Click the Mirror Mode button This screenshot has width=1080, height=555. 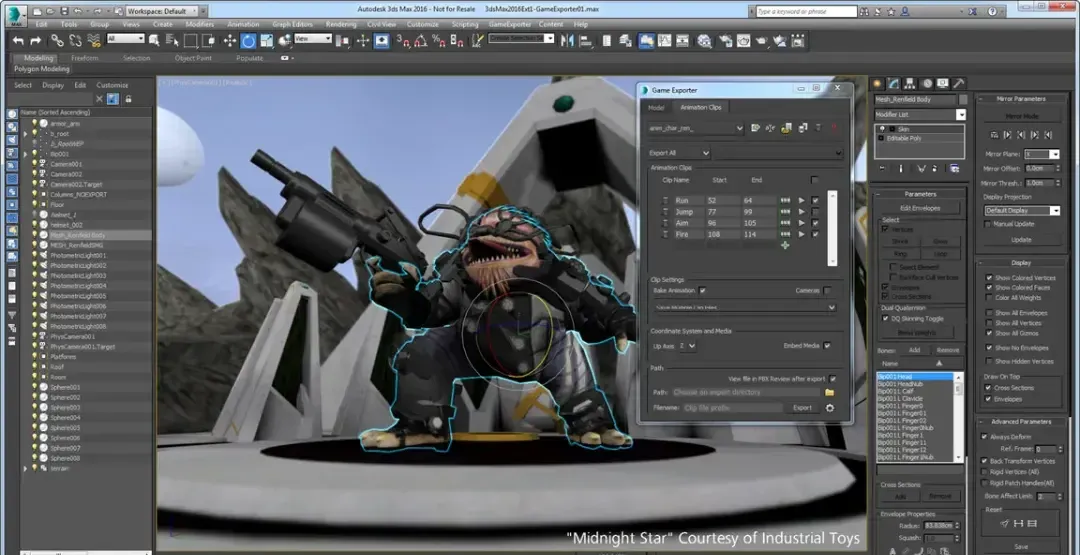tap(1022, 116)
